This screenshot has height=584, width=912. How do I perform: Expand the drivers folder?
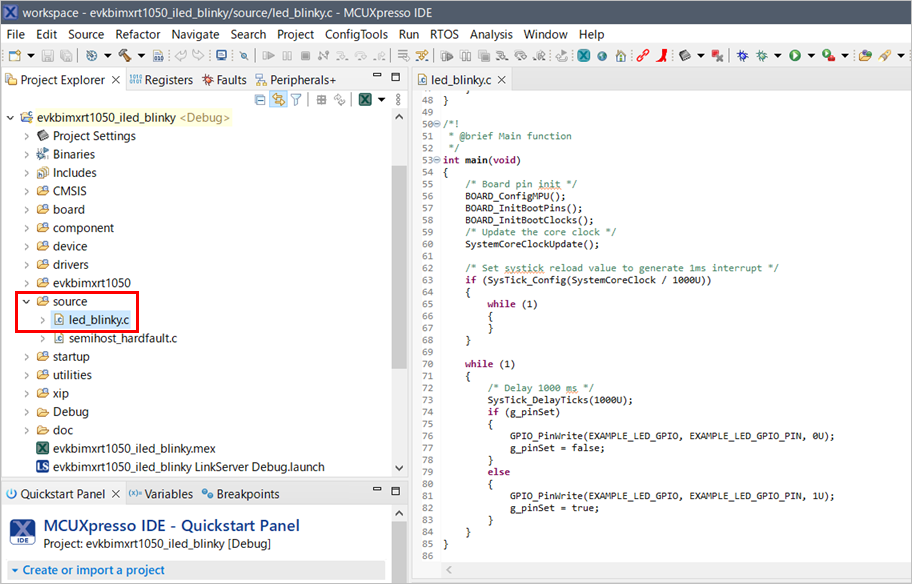tap(26, 265)
